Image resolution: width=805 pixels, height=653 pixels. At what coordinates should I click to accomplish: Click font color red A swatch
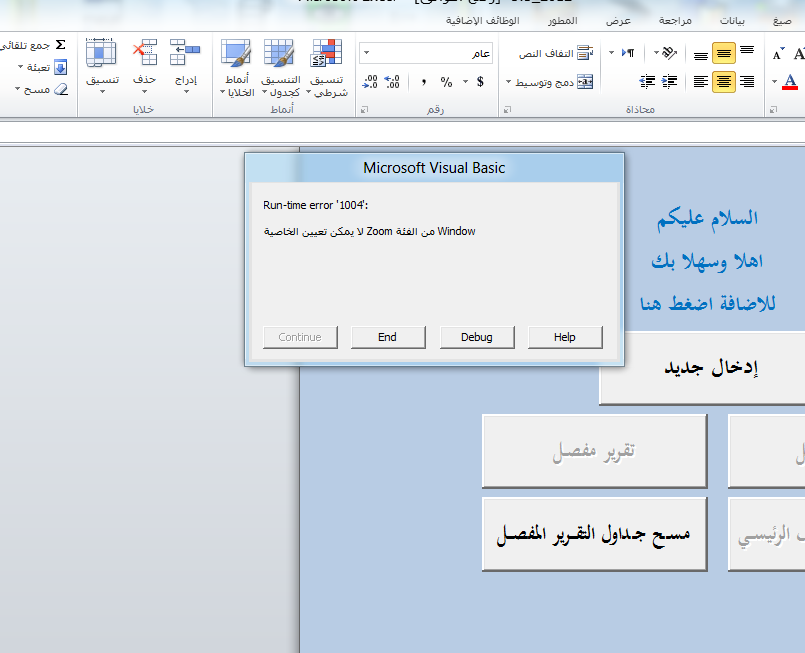pyautogui.click(x=790, y=82)
